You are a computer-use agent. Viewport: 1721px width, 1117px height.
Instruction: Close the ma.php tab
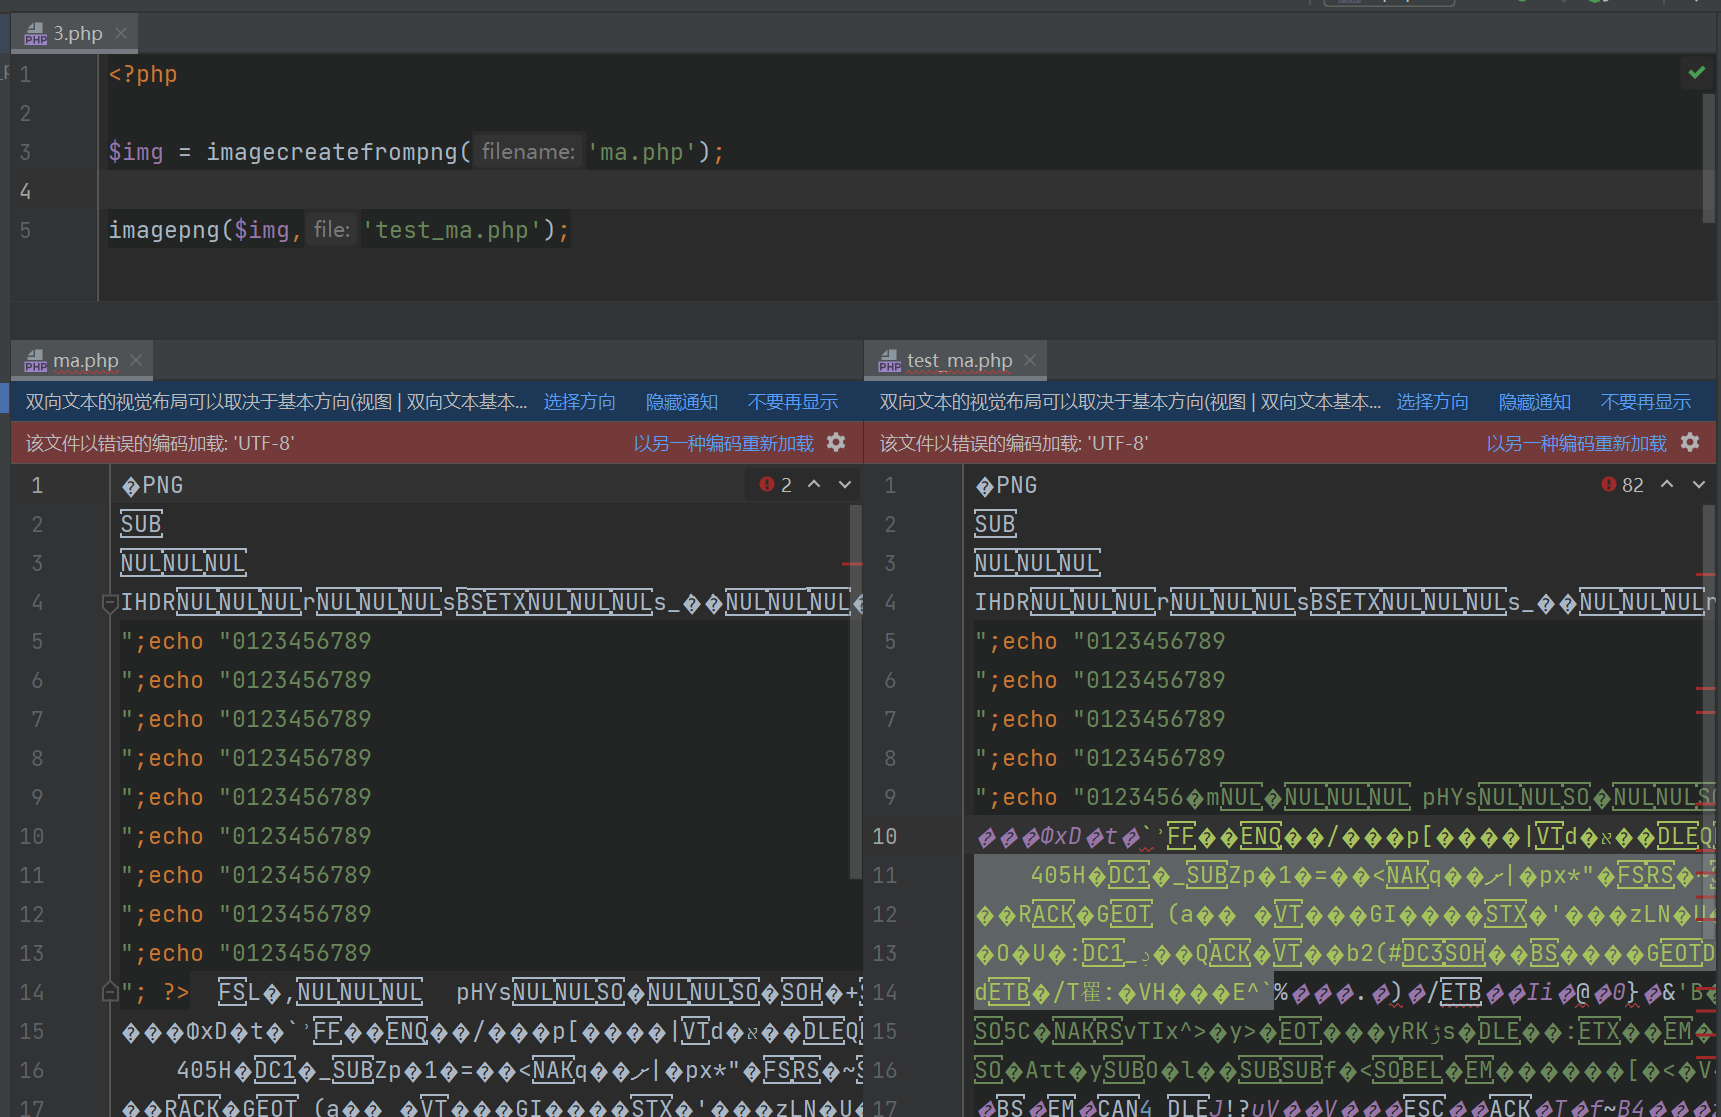(136, 360)
